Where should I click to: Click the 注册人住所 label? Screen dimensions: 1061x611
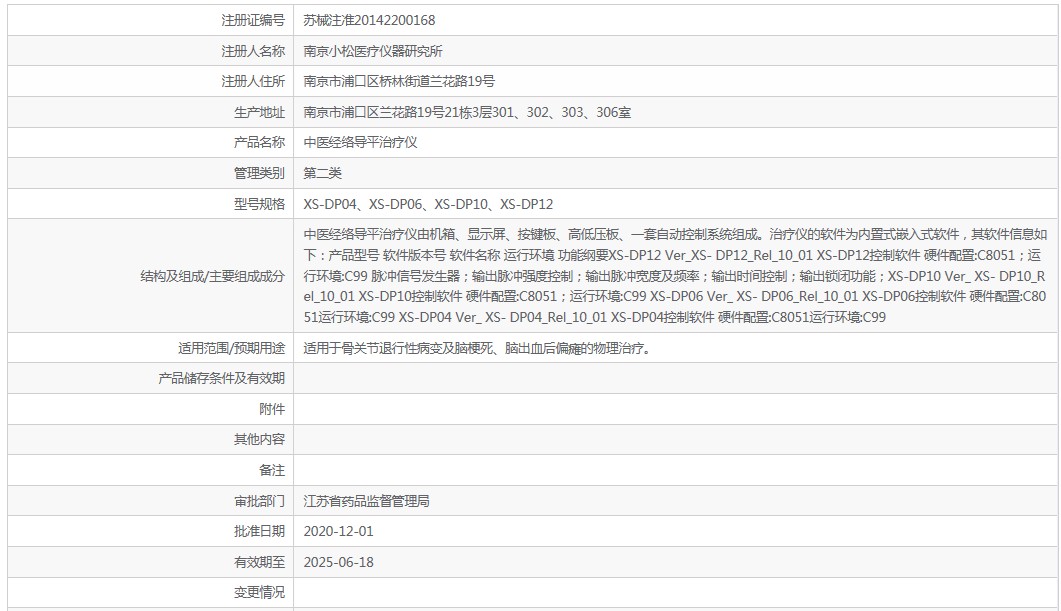pyautogui.click(x=253, y=82)
